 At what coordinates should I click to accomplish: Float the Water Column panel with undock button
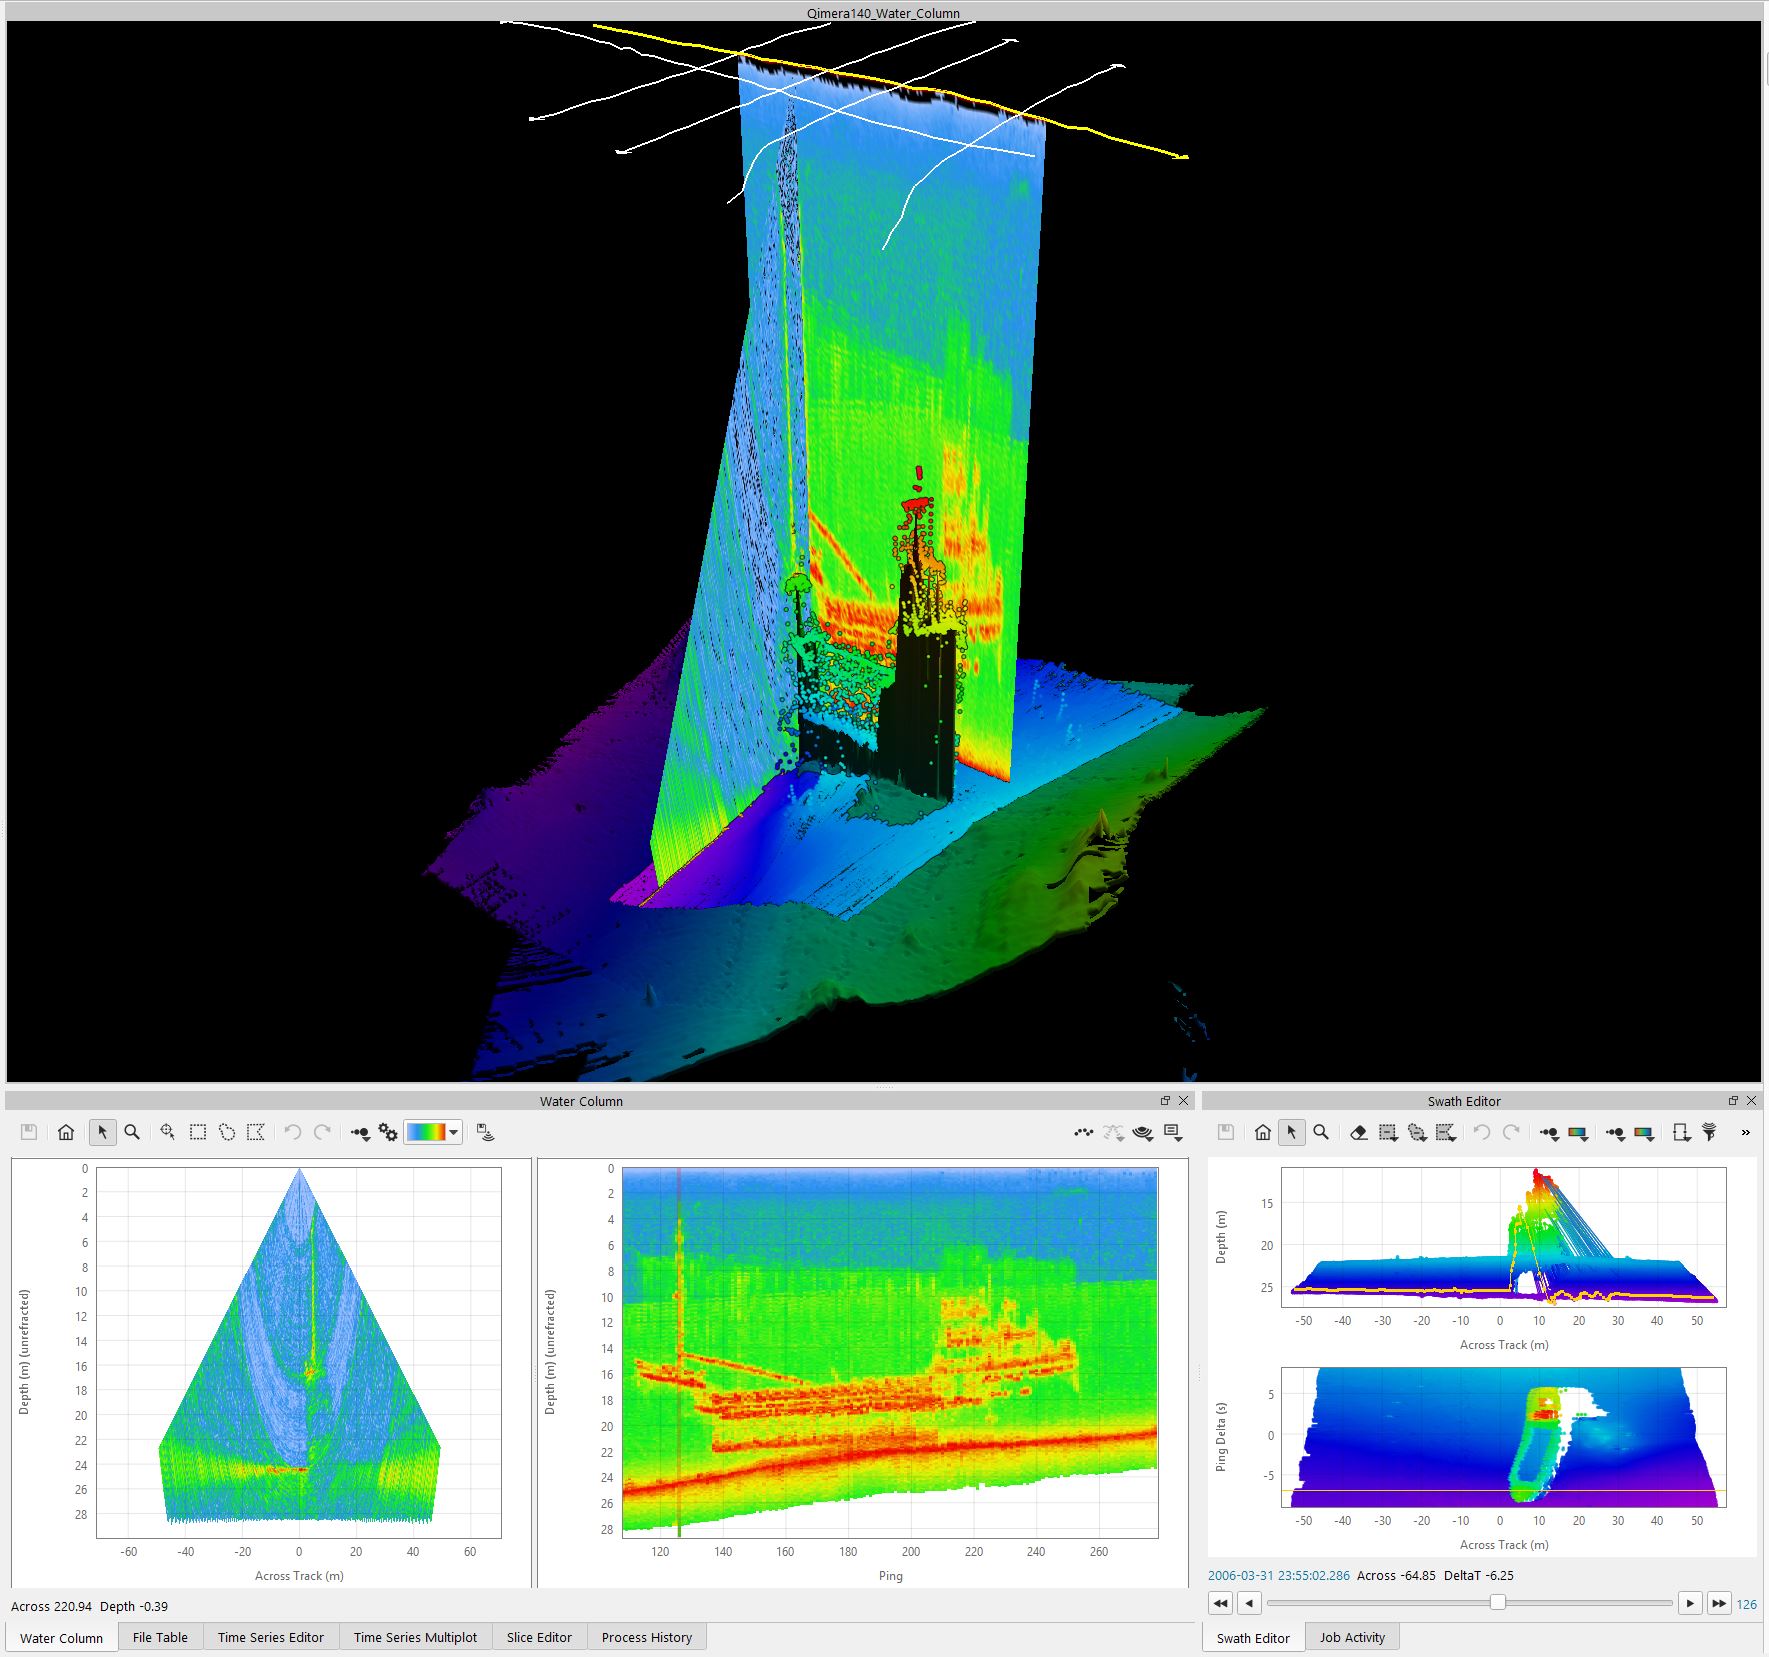click(x=1165, y=1100)
